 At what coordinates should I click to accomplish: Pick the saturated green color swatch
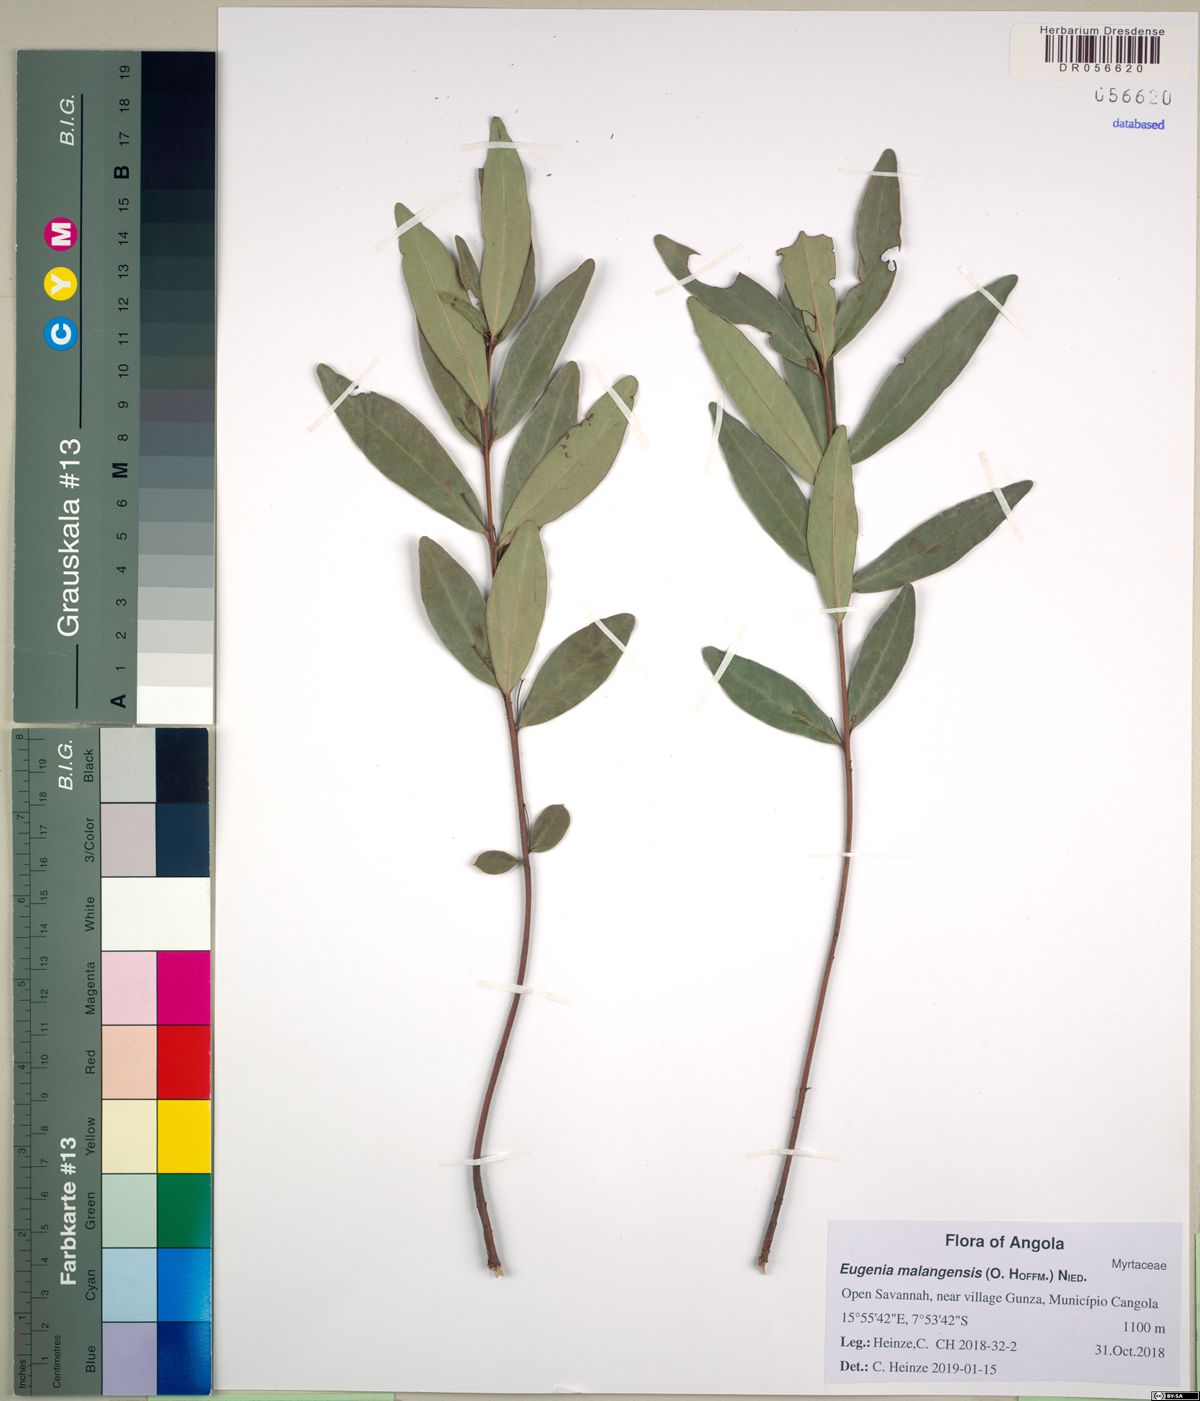pyautogui.click(x=183, y=1210)
